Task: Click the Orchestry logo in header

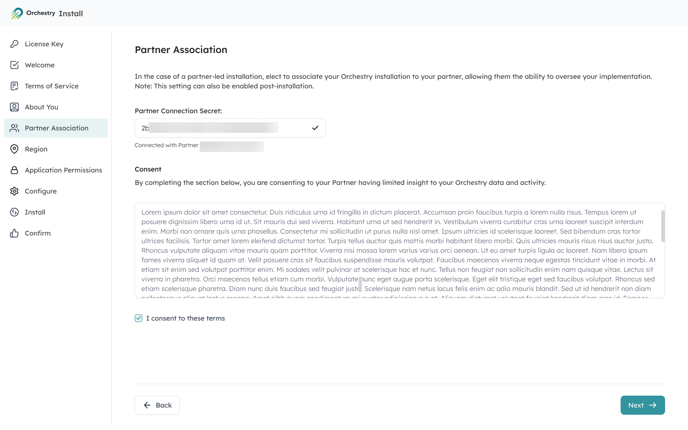Action: (17, 14)
